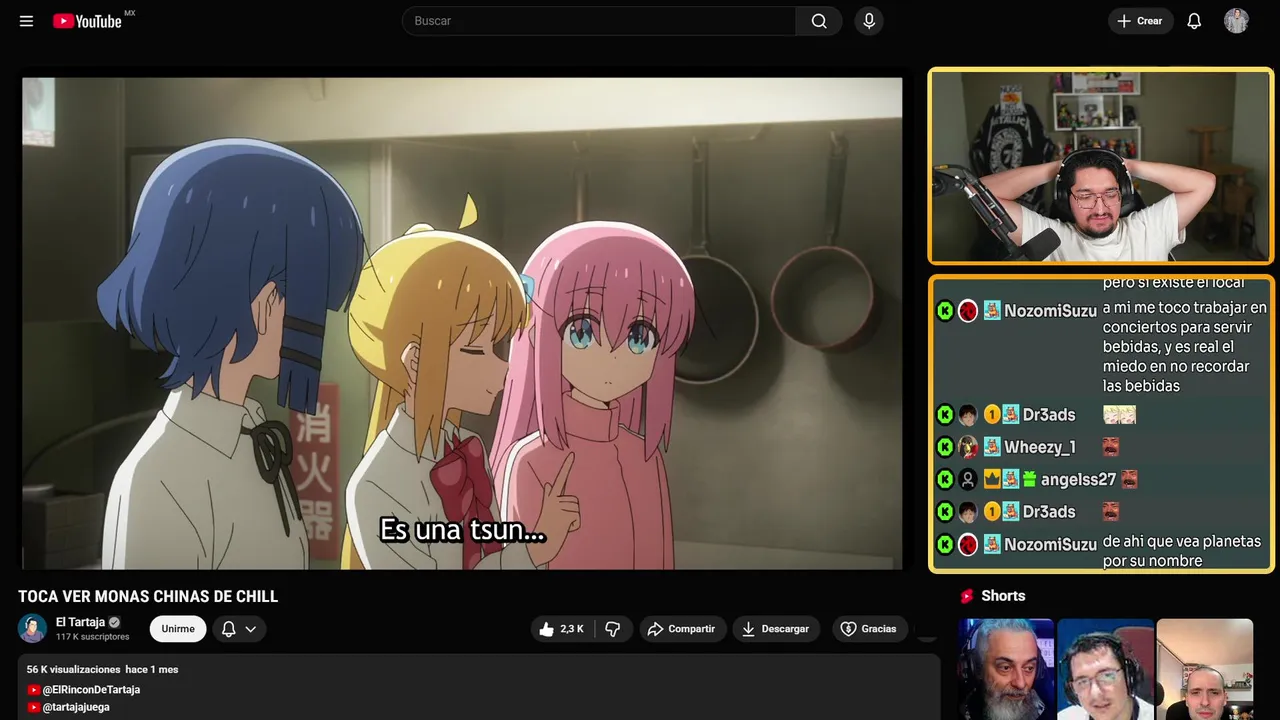Screen dimensions: 1280x720
Task: Open subscription notification bell dropdown
Action: 239,629
